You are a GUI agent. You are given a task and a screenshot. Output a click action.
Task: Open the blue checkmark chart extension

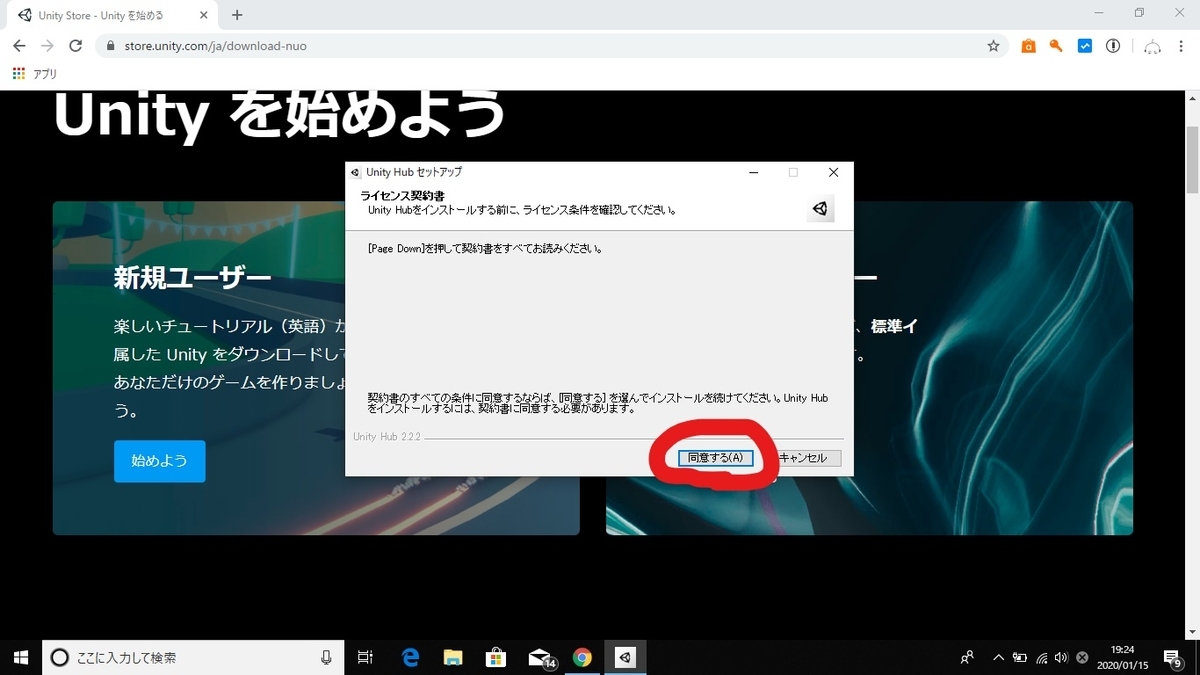pyautogui.click(x=1085, y=46)
